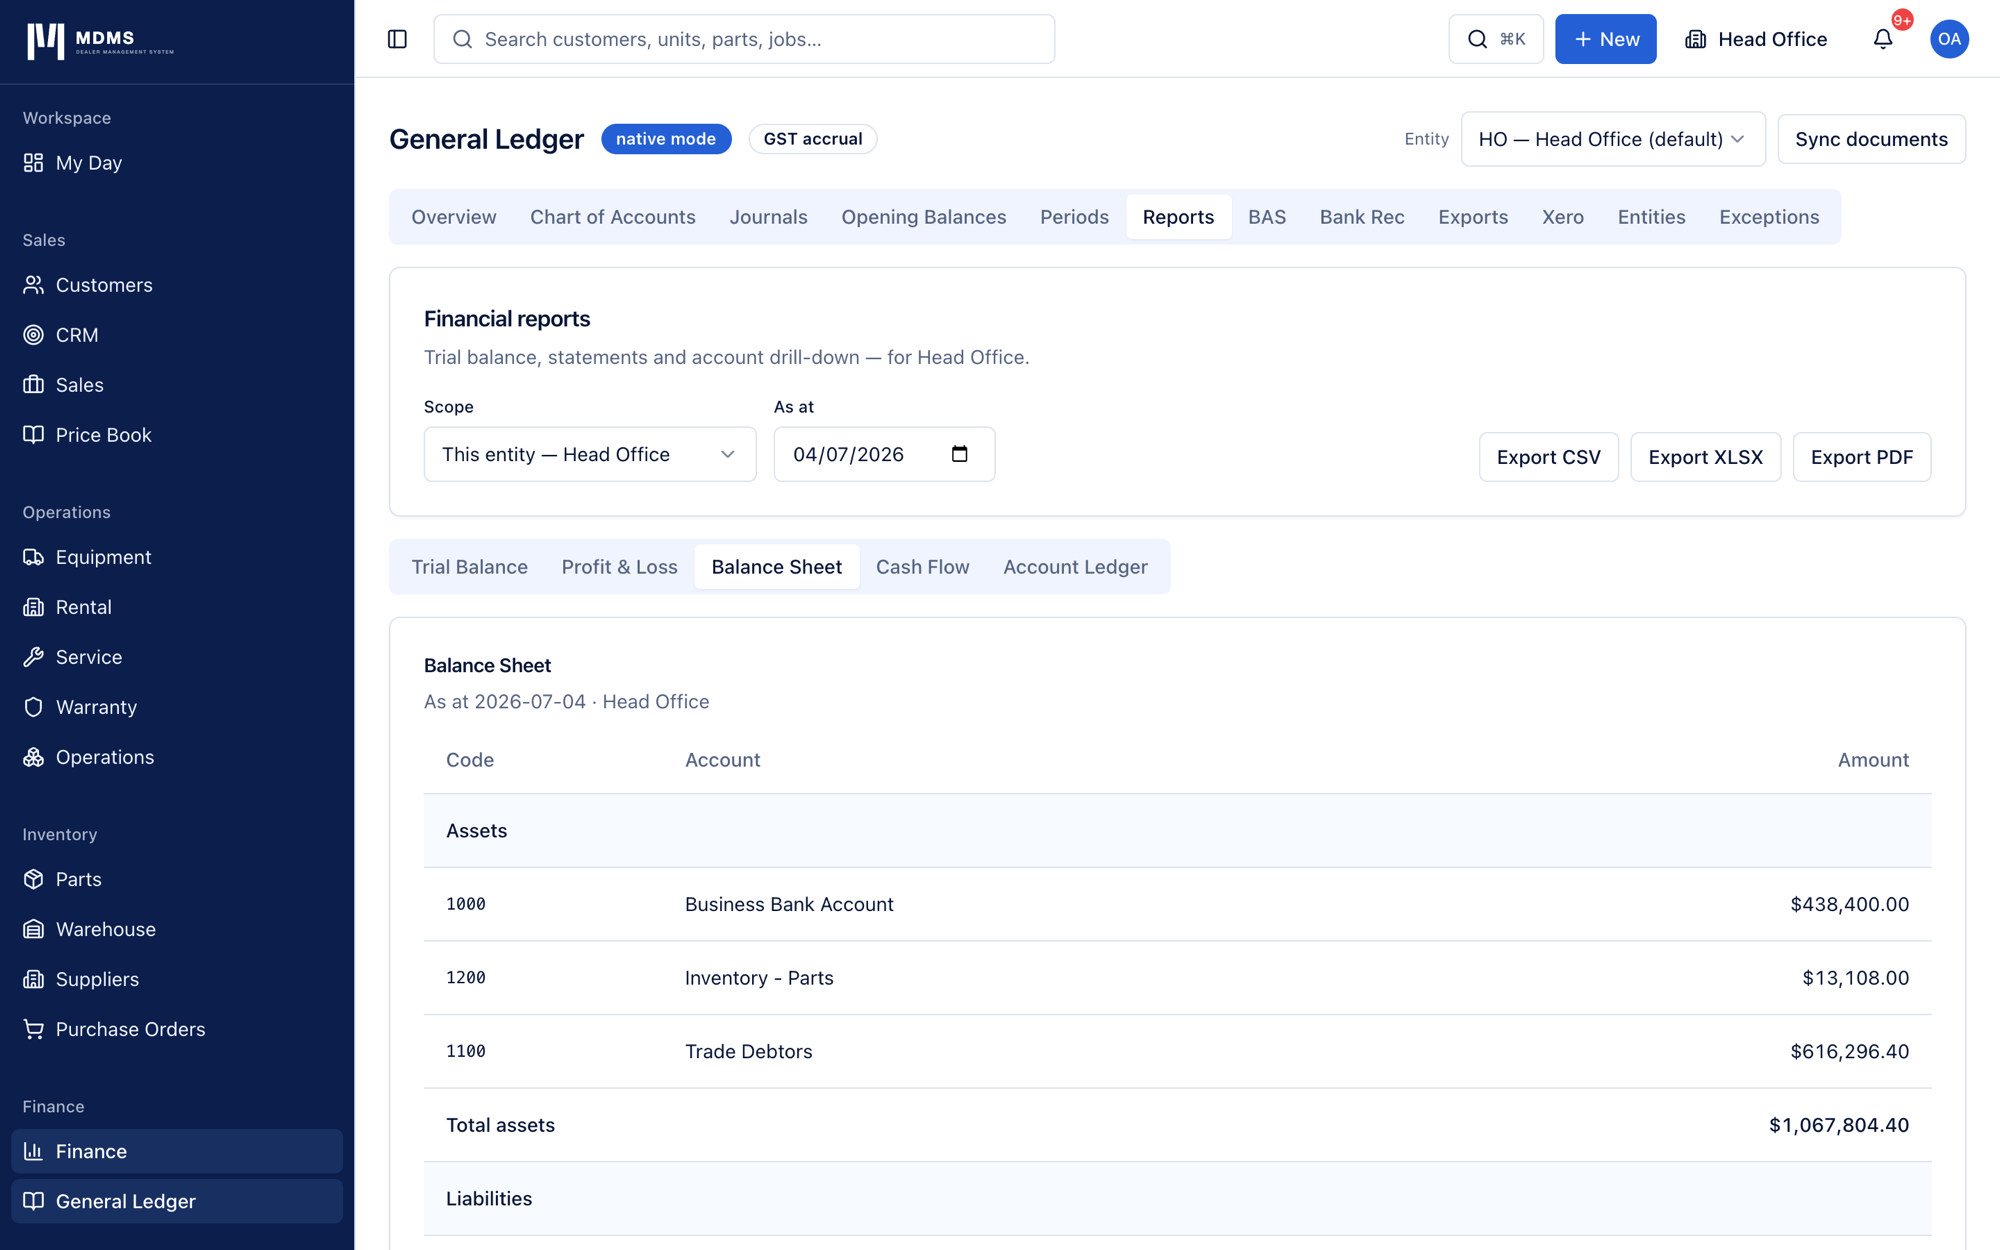This screenshot has height=1250, width=2000.
Task: Open the calendar picker icon in As at field
Action: pyautogui.click(x=960, y=454)
